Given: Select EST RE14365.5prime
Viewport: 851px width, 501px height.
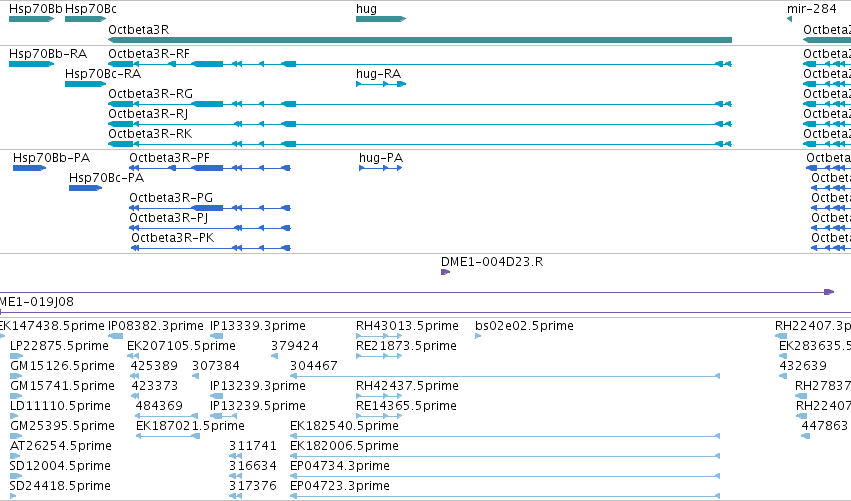Looking at the screenshot, I should coord(406,407).
